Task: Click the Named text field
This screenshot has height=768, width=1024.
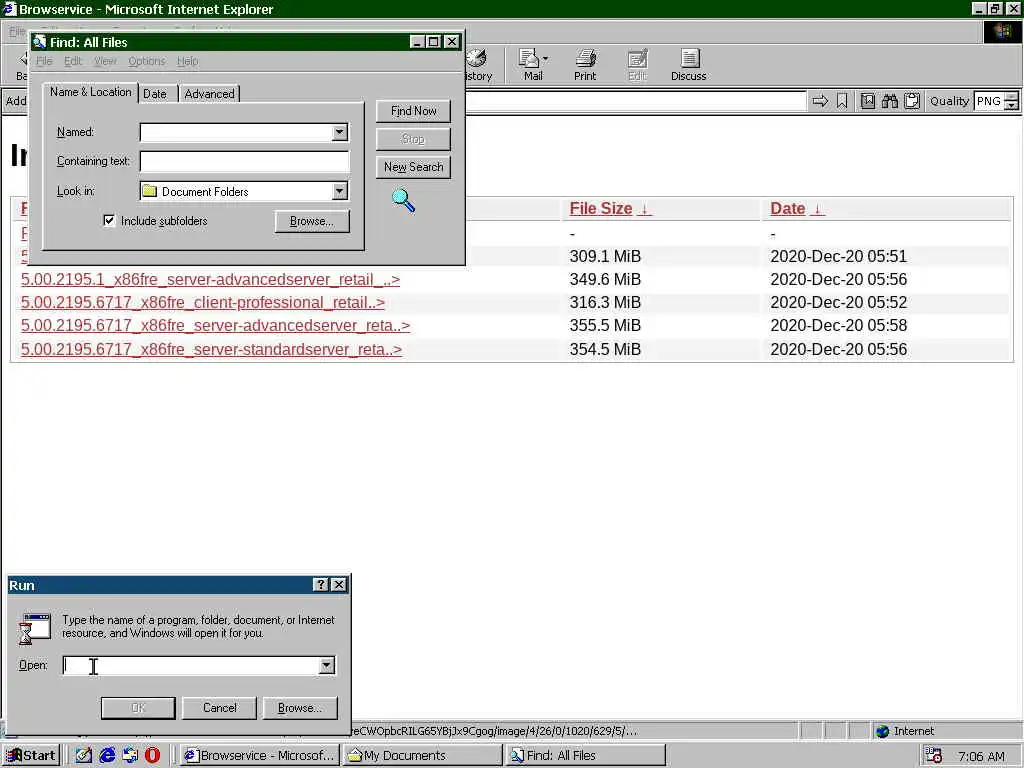Action: (x=236, y=132)
